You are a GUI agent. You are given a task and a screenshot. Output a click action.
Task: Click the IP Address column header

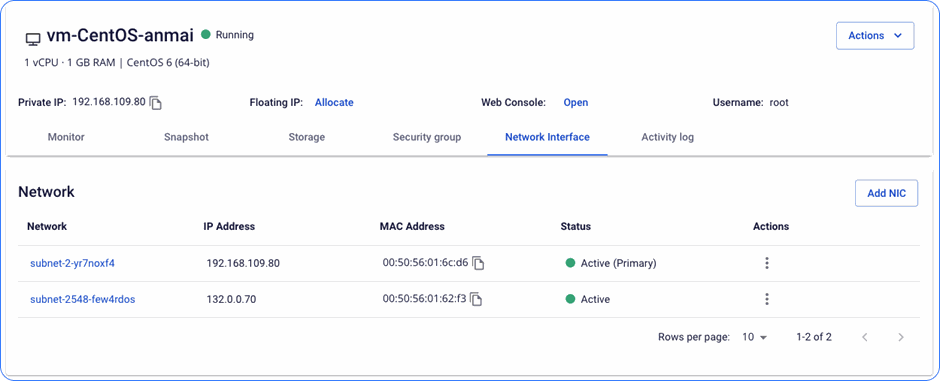[229, 226]
